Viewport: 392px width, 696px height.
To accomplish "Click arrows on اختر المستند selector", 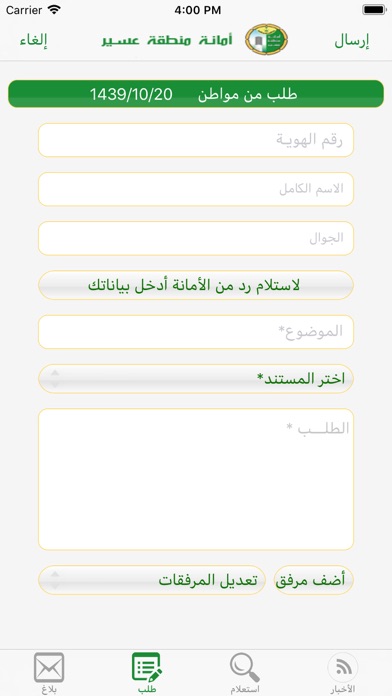I will click(55, 379).
